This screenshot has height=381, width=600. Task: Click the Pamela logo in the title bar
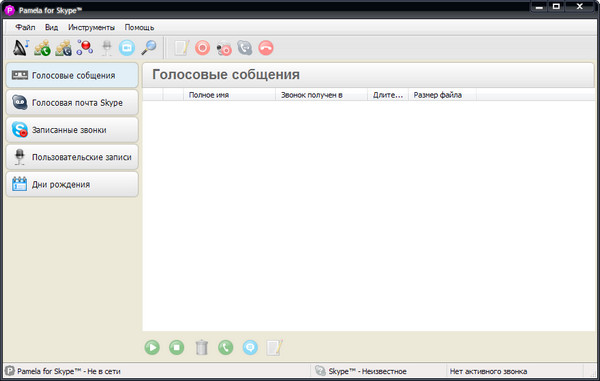tap(9, 10)
